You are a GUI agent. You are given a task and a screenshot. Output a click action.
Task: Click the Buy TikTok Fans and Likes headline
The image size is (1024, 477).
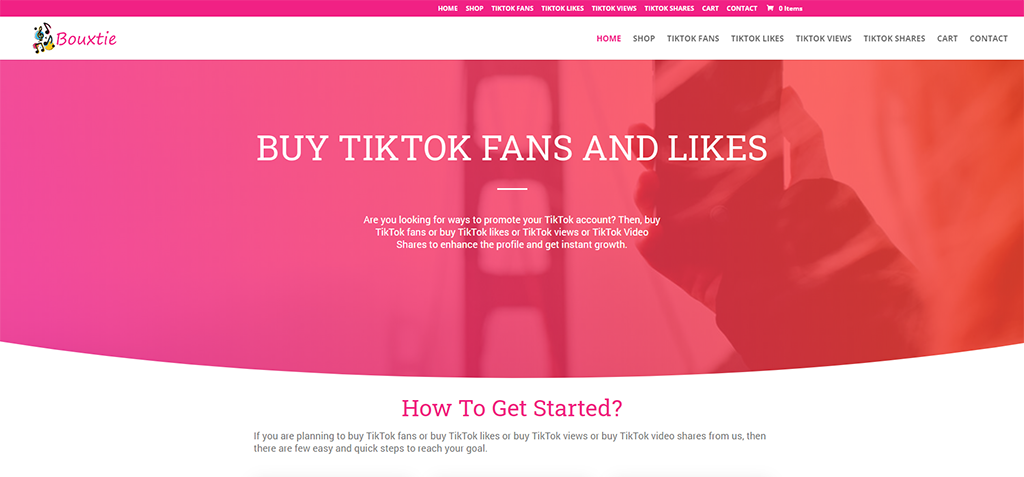coord(512,148)
